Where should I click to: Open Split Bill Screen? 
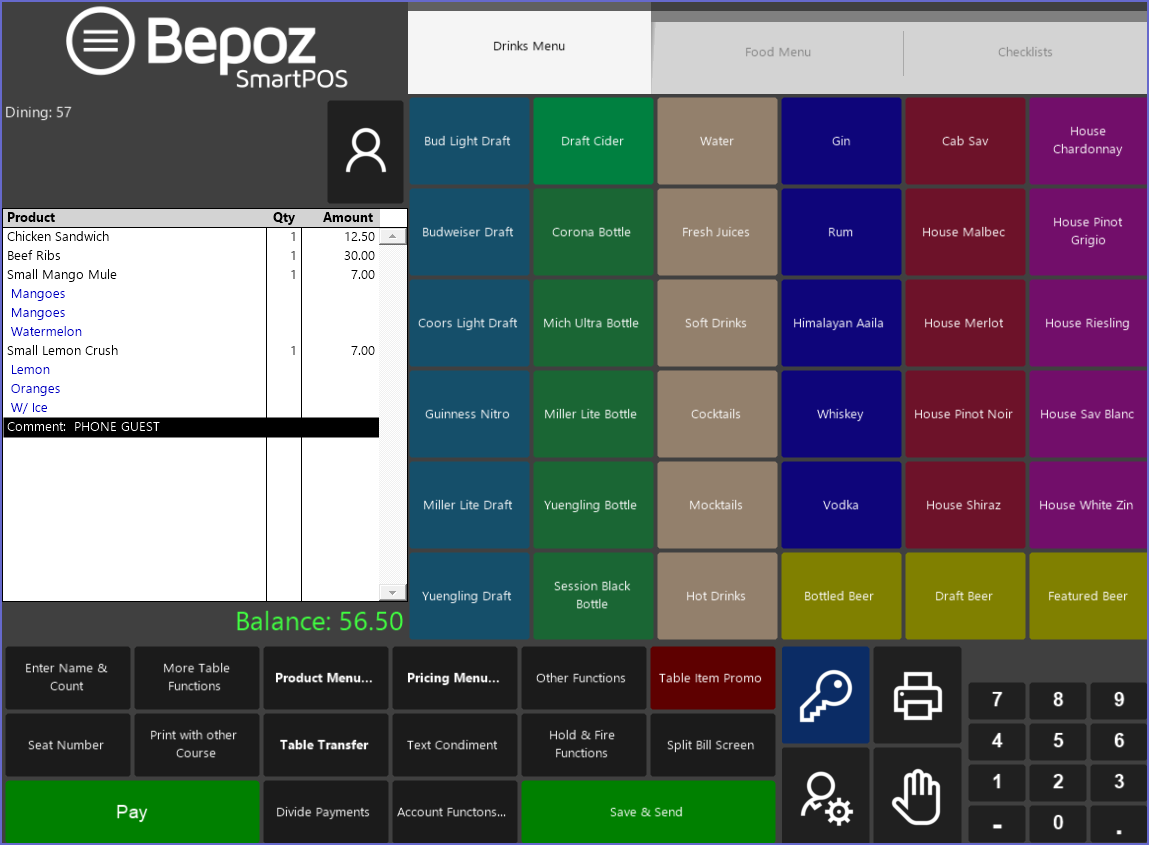[x=711, y=745]
